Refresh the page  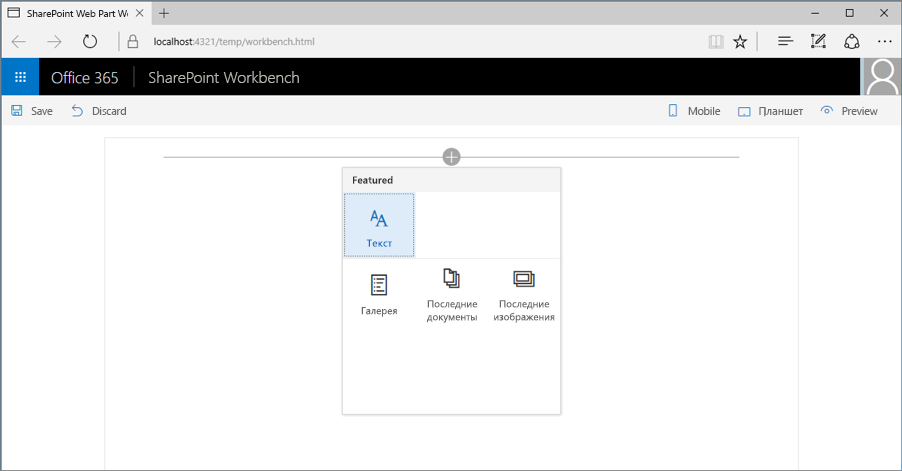point(90,41)
